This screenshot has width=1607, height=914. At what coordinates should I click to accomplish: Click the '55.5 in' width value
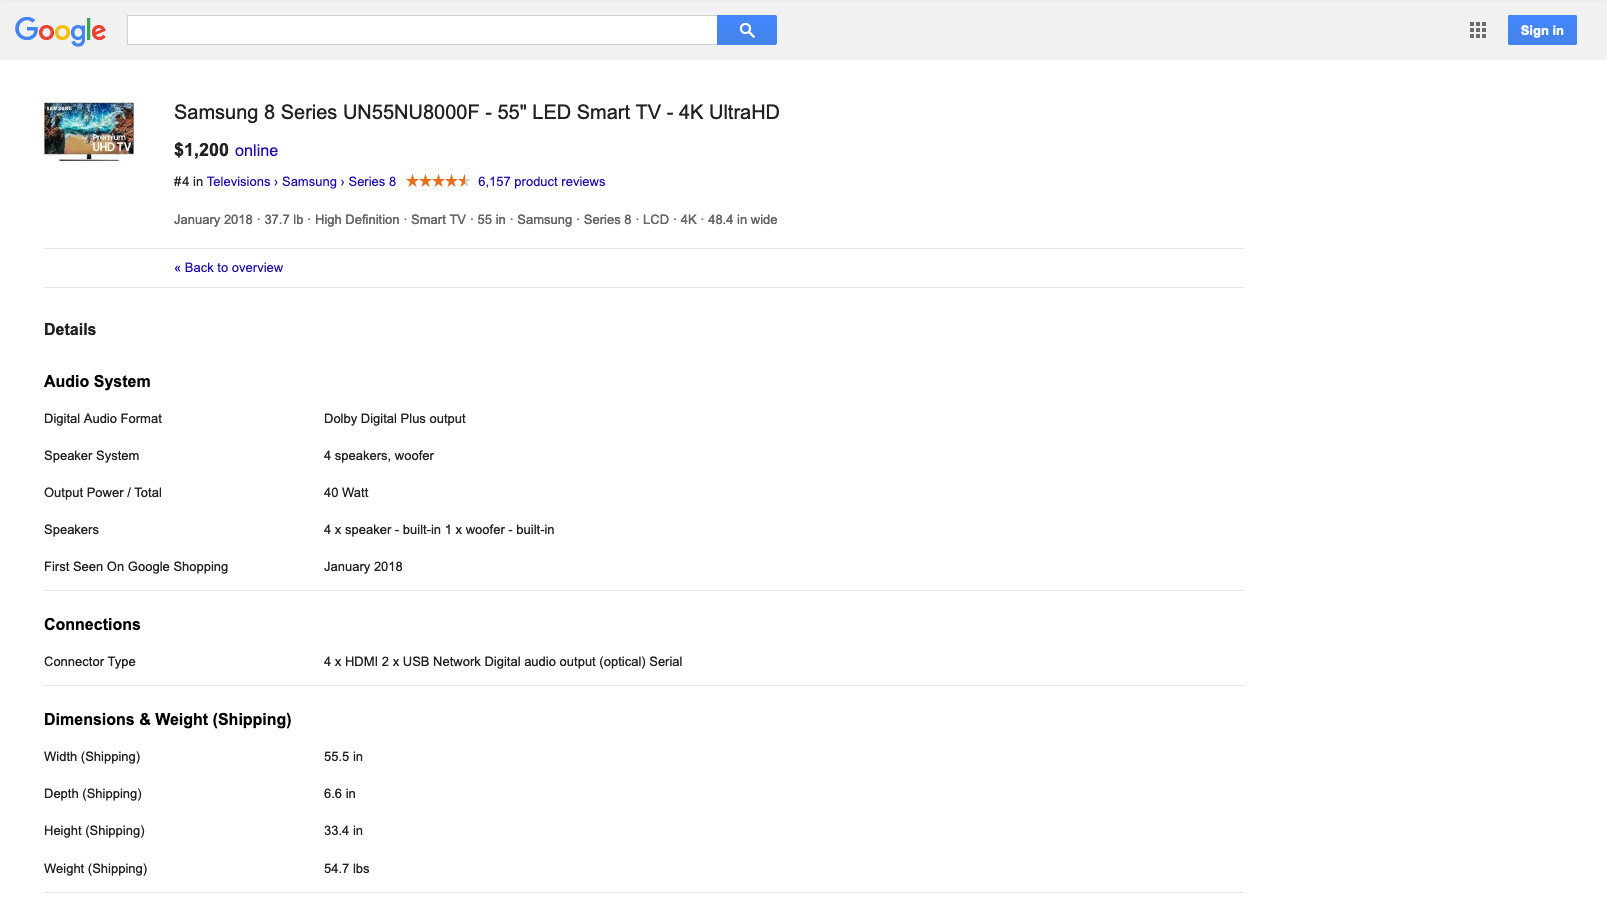coord(343,756)
